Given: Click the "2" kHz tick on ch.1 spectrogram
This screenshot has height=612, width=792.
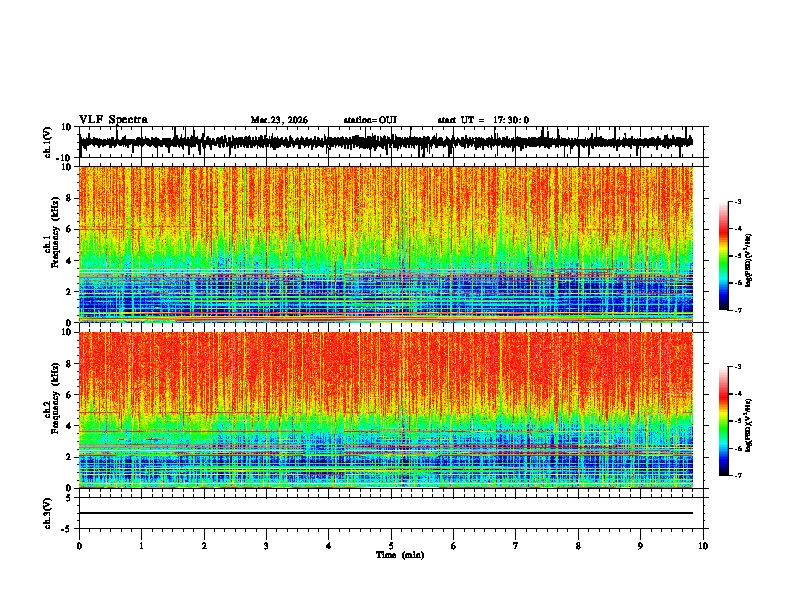Looking at the screenshot, I should point(69,292).
